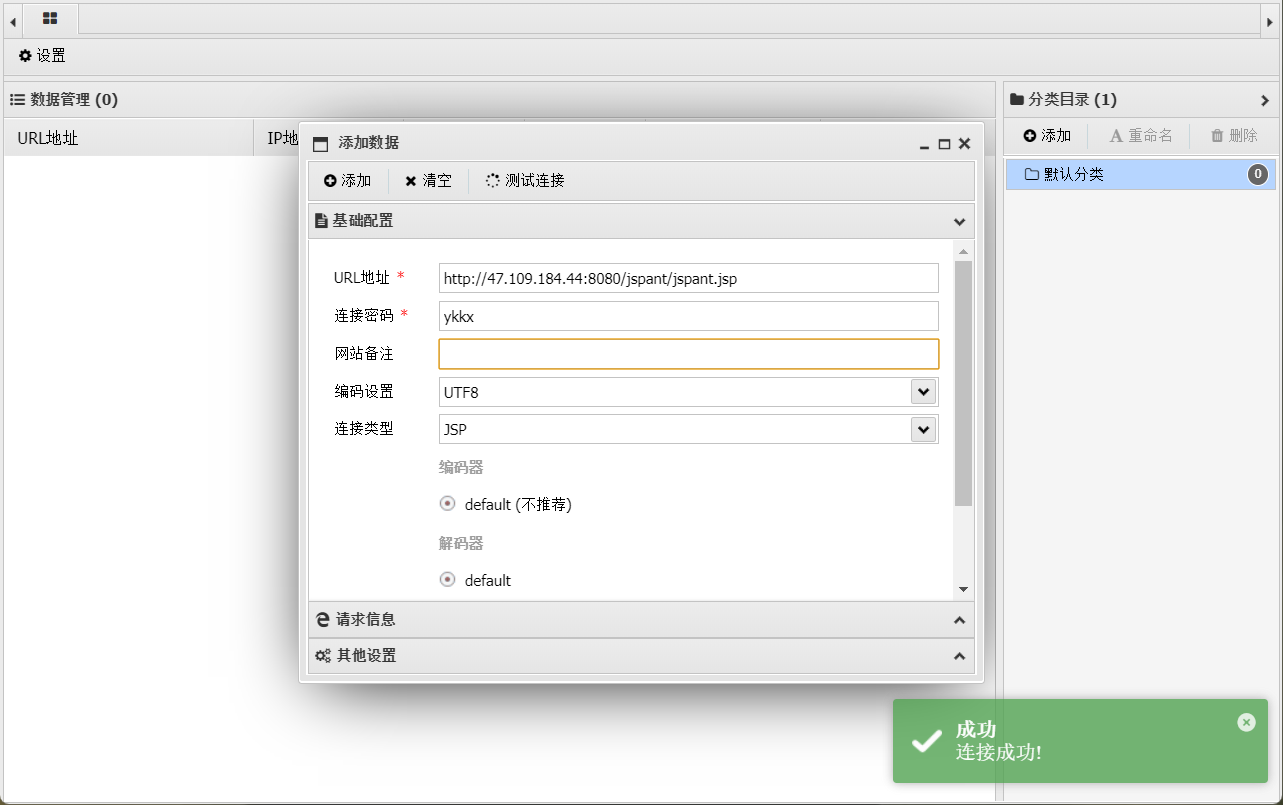Viewport: 1283px width, 805px height.
Task: Click the left tab scroll arrow
Action: (x=13, y=20)
